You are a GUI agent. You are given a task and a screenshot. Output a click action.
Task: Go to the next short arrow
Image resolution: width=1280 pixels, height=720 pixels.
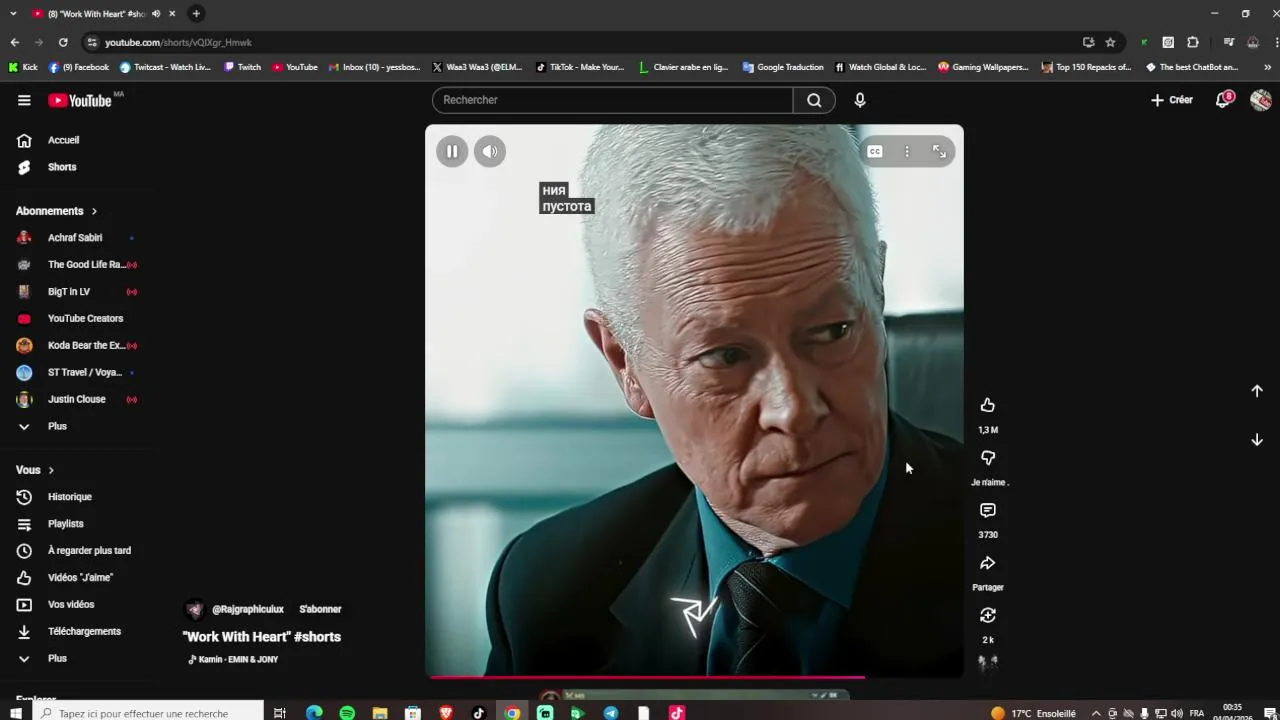coord(1257,440)
